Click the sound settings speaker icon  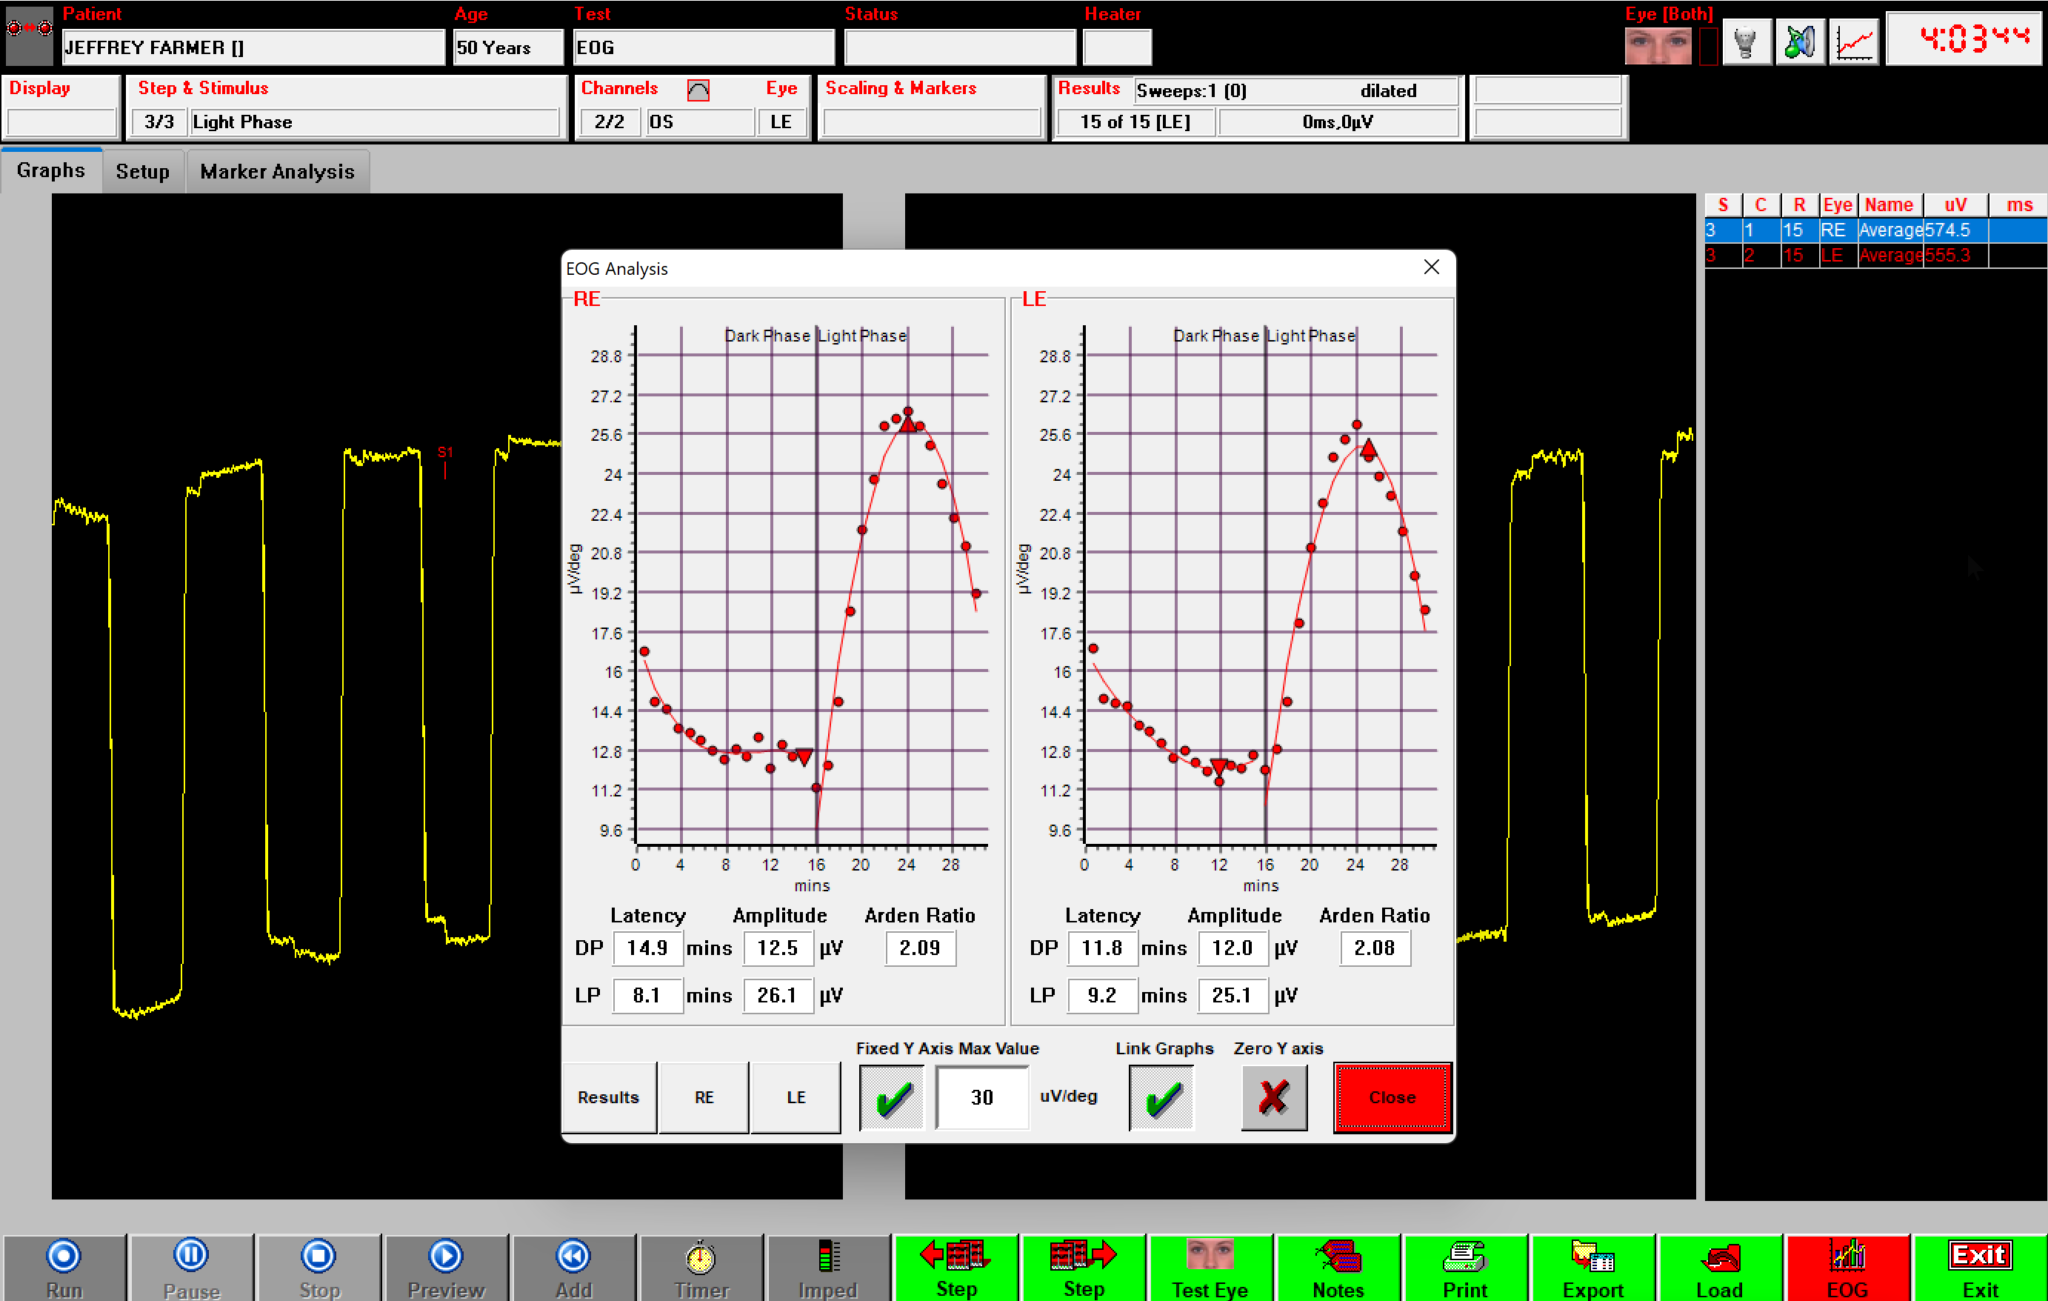point(1801,41)
